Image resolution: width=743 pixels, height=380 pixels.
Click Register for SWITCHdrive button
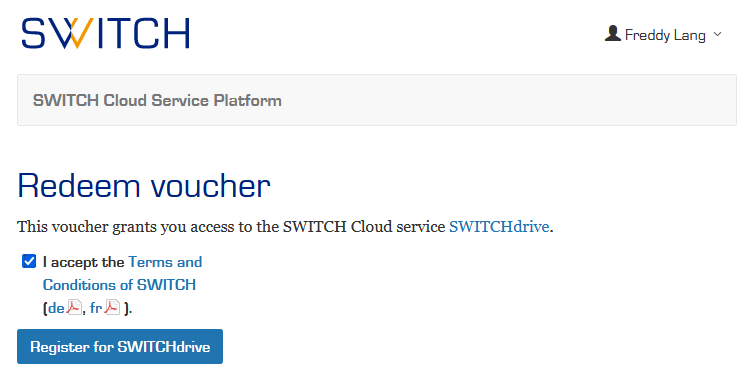click(120, 346)
